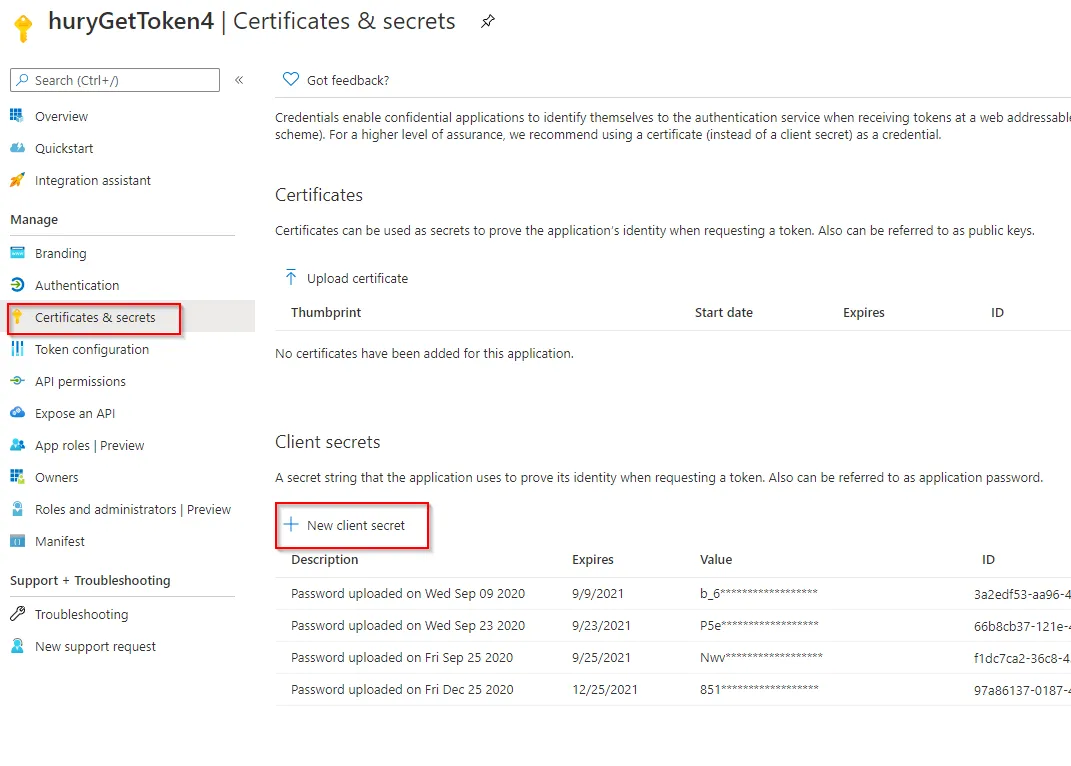Click the Integration assistant rocket icon
The height and width of the screenshot is (766, 1071).
17,180
